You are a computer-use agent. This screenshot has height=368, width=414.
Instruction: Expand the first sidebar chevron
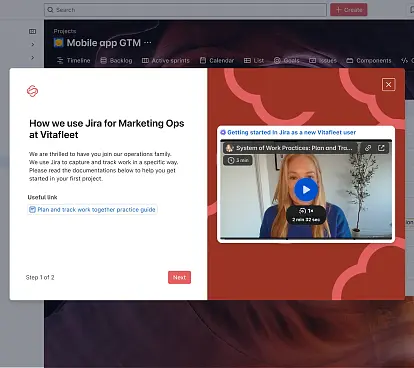pyautogui.click(x=33, y=44)
